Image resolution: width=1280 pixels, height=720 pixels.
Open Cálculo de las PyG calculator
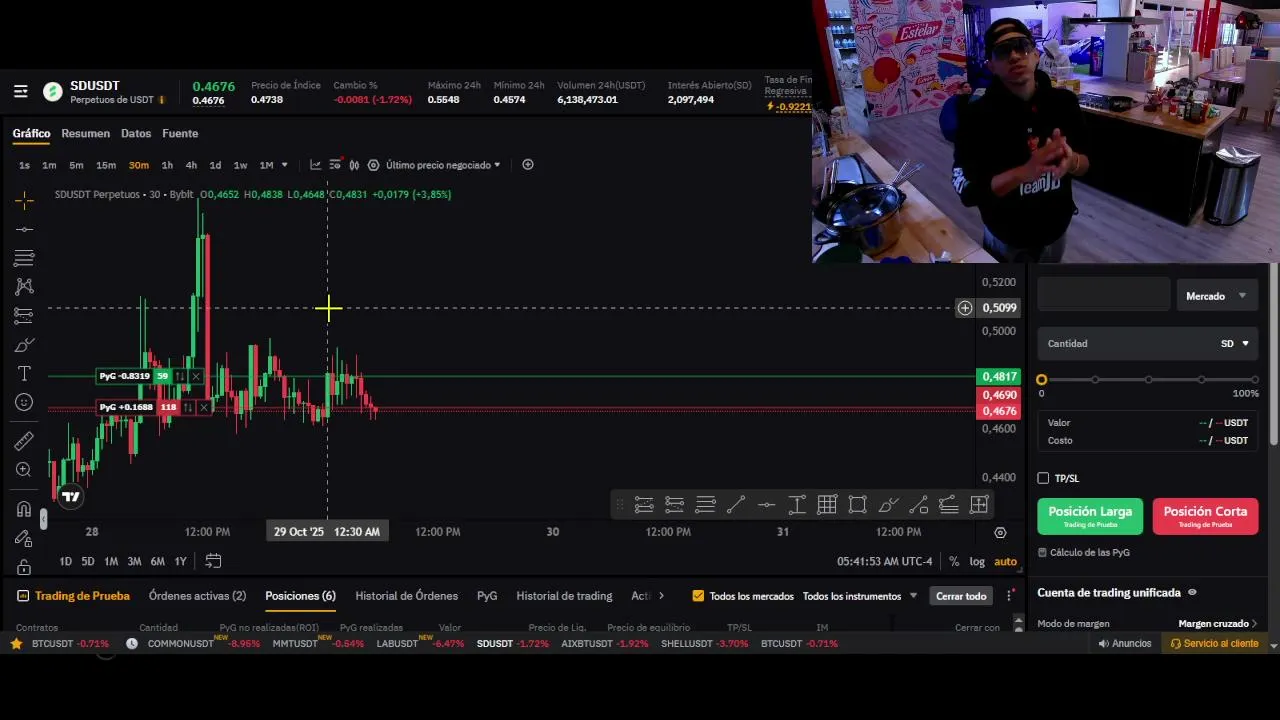pos(1084,553)
